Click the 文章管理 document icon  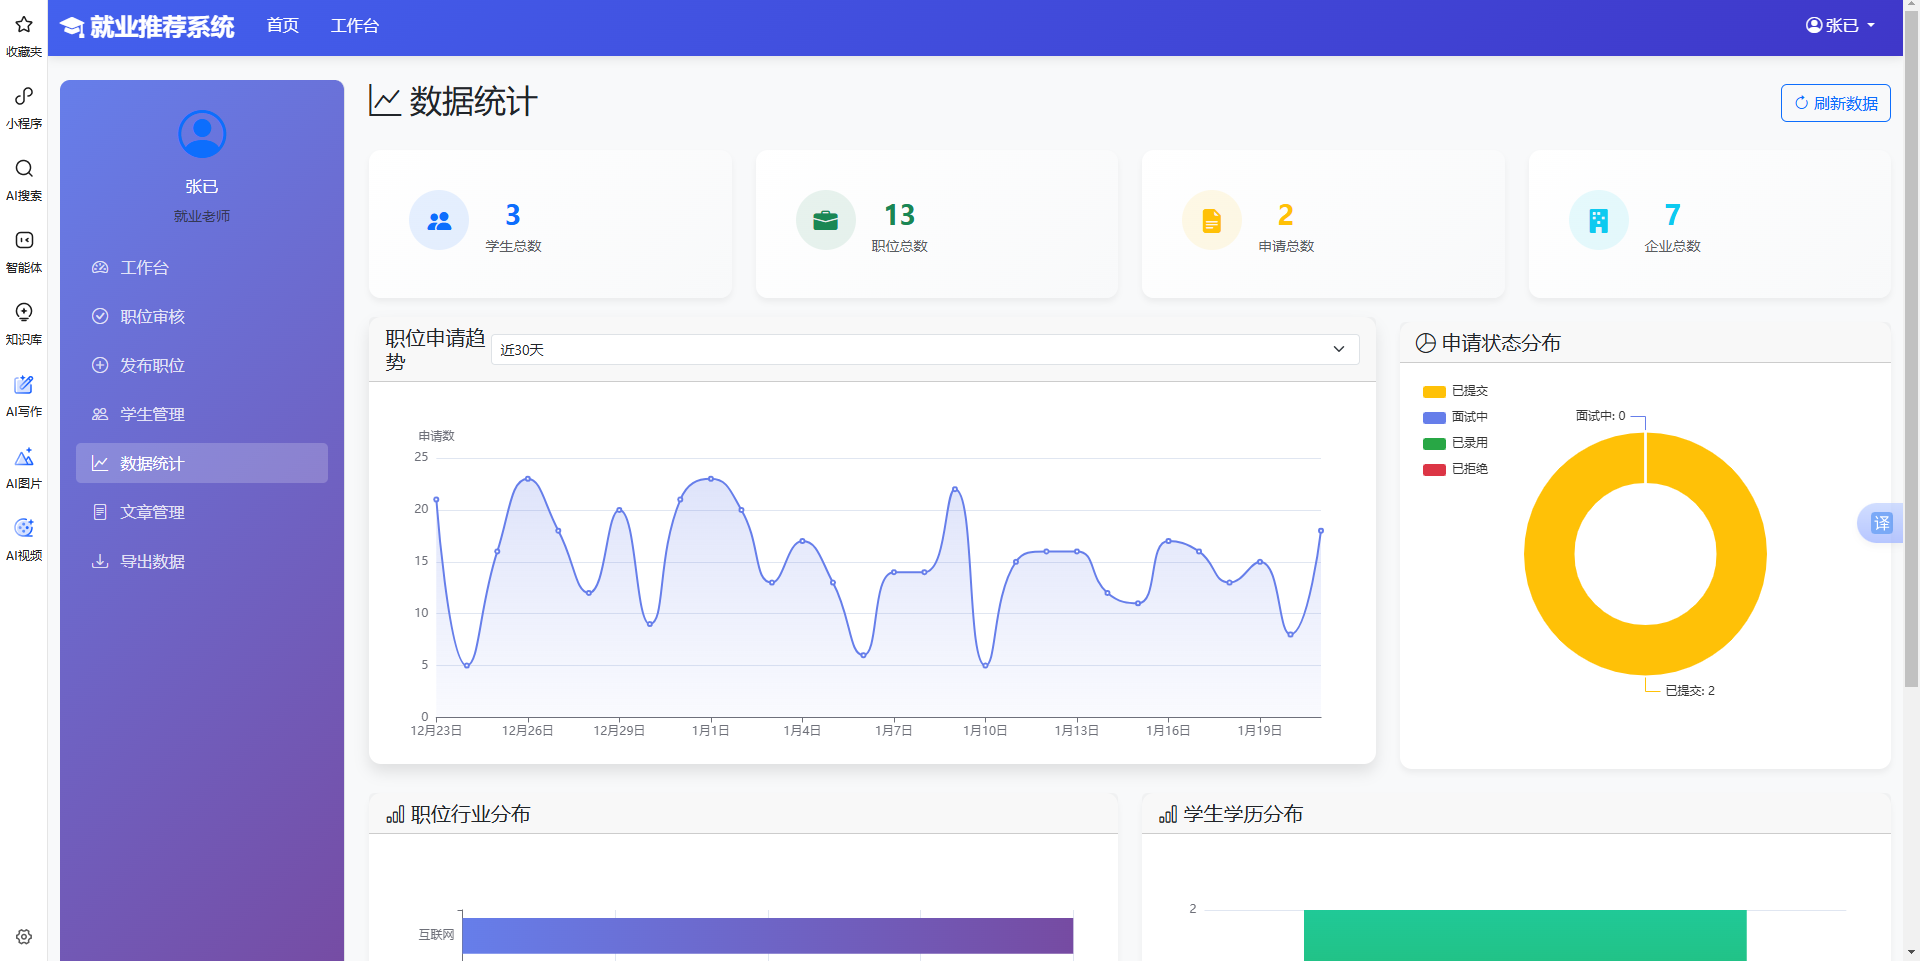click(x=100, y=512)
